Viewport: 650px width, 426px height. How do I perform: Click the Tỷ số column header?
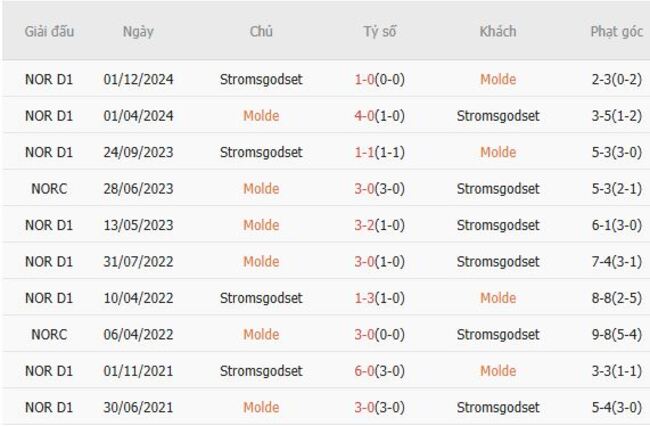[x=379, y=31]
